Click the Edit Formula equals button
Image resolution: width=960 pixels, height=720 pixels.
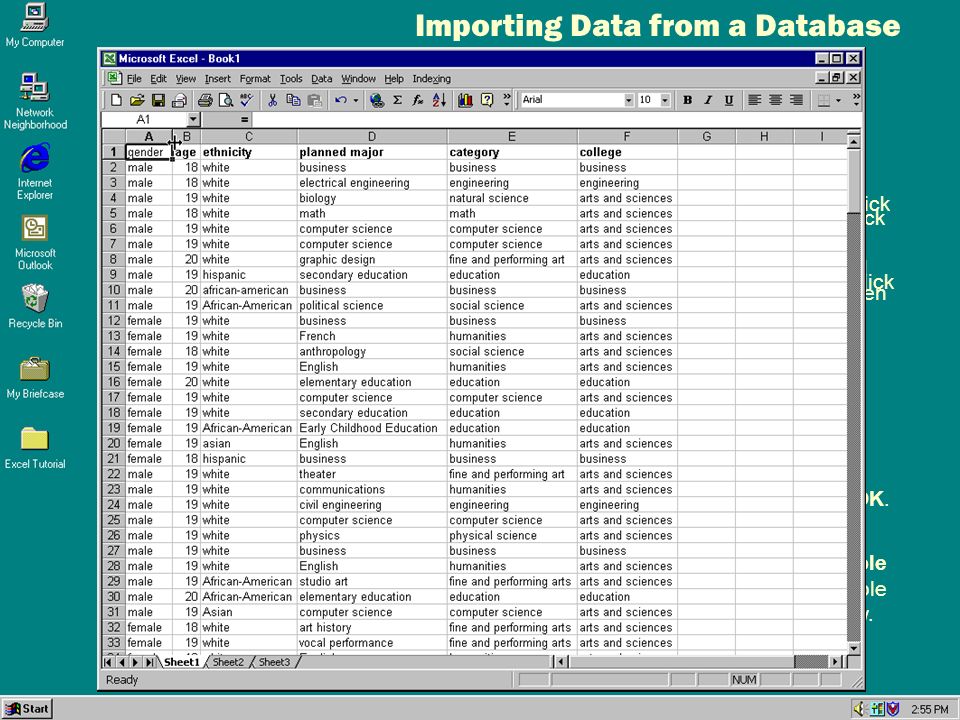click(x=244, y=119)
